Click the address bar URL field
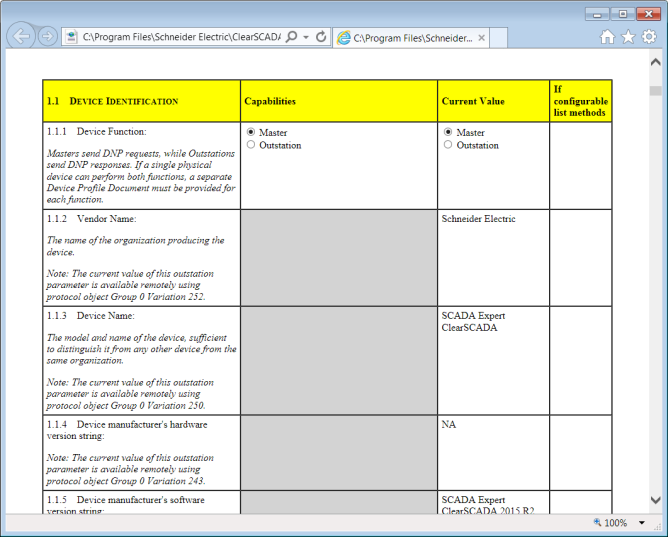This screenshot has height=537, width=668. tap(180, 37)
